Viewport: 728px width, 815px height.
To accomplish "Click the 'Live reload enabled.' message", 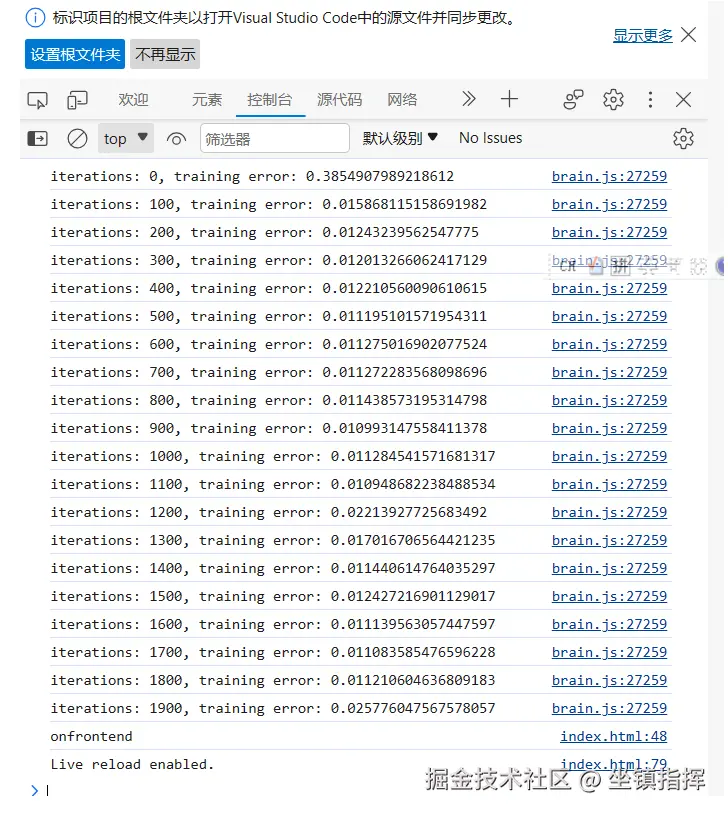I will coord(132,765).
